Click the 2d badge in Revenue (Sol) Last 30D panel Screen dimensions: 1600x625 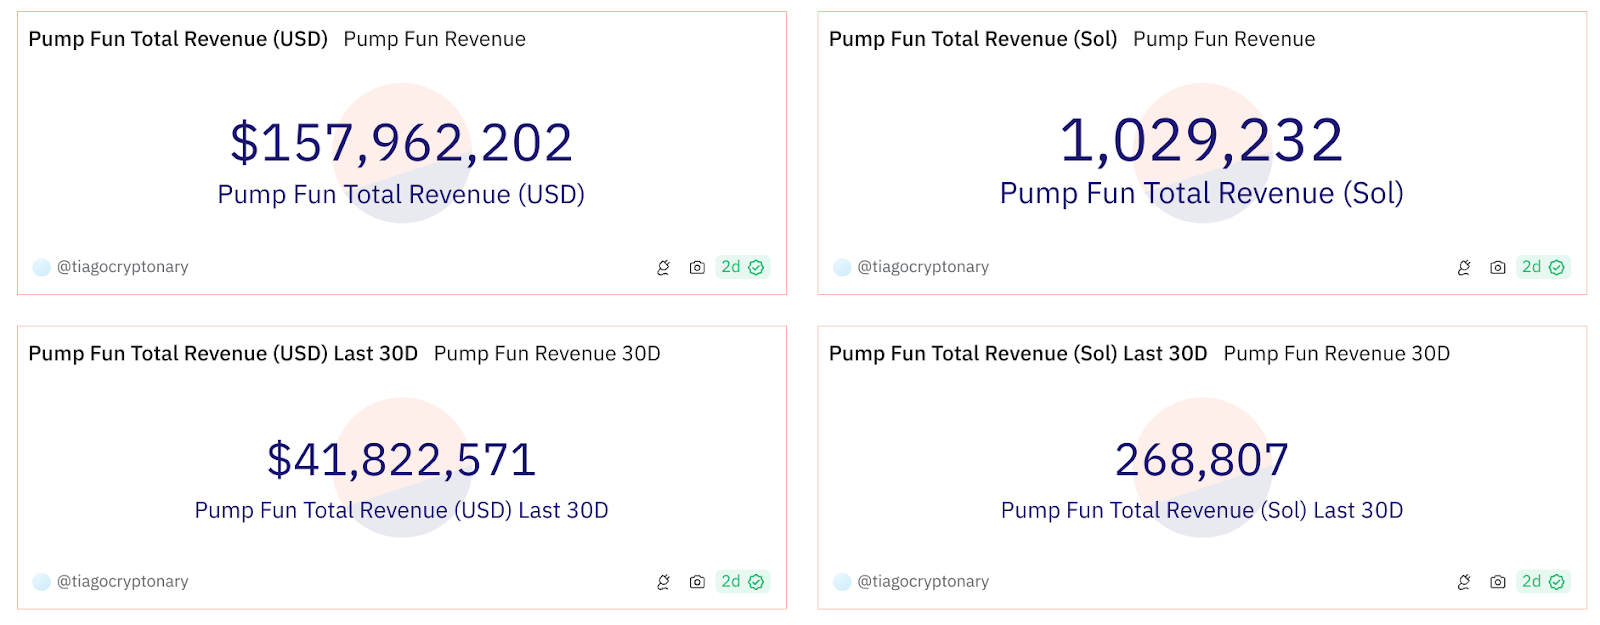1542,582
